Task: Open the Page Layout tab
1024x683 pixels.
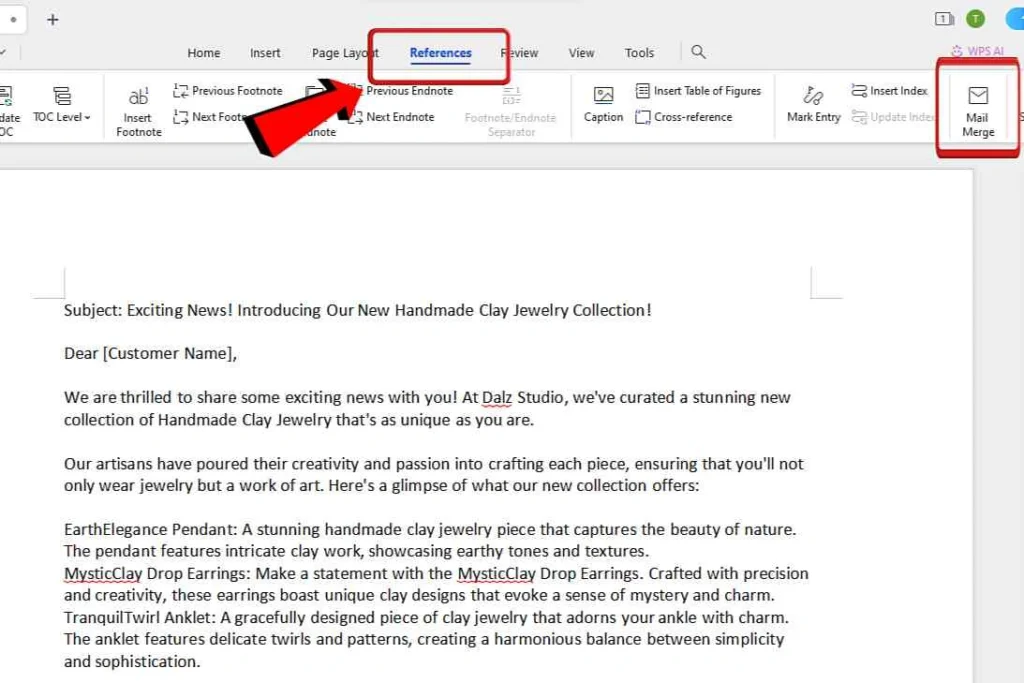Action: point(345,53)
